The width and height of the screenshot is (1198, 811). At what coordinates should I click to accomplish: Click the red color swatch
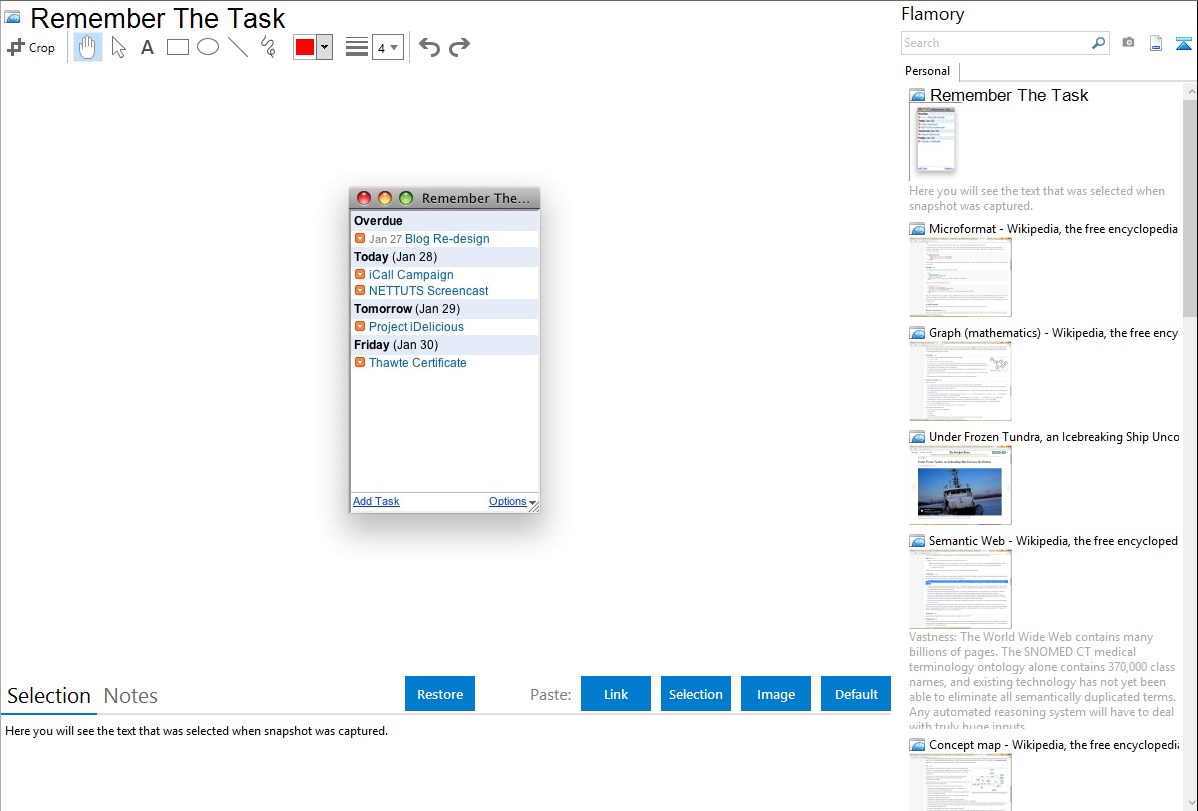click(x=304, y=47)
